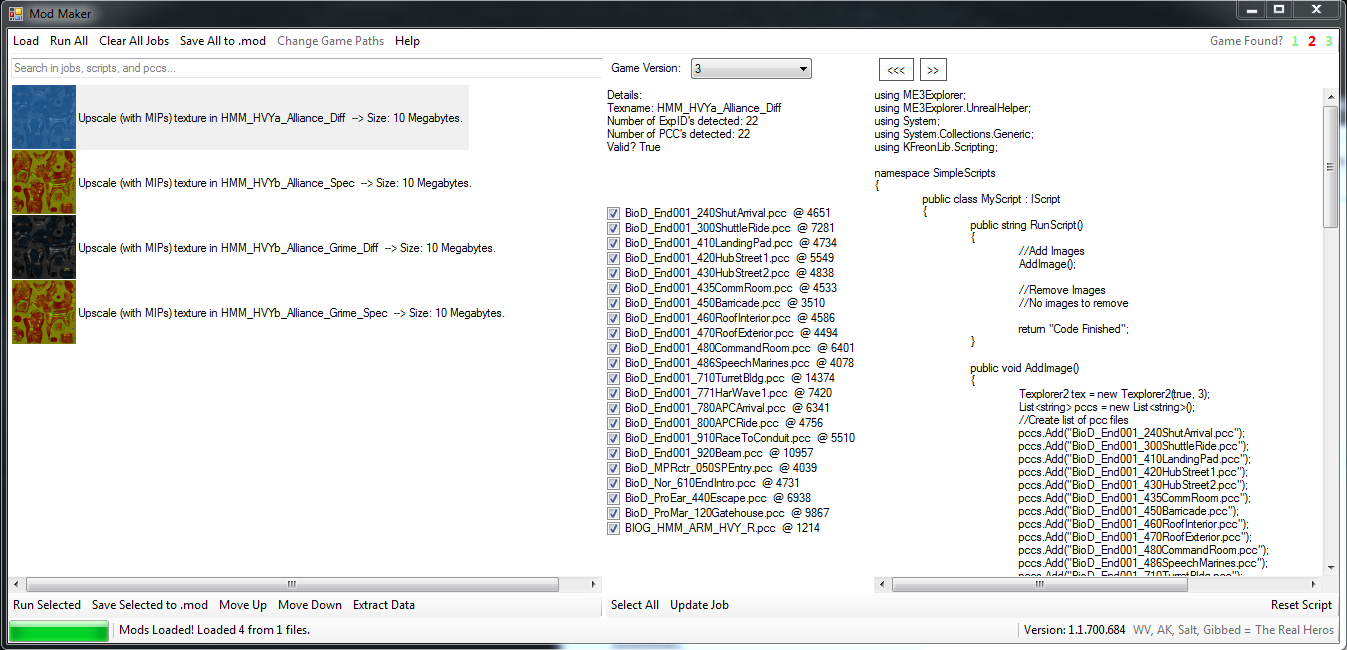Click the <<< previous navigation button
This screenshot has width=1347, height=650.
click(896, 70)
